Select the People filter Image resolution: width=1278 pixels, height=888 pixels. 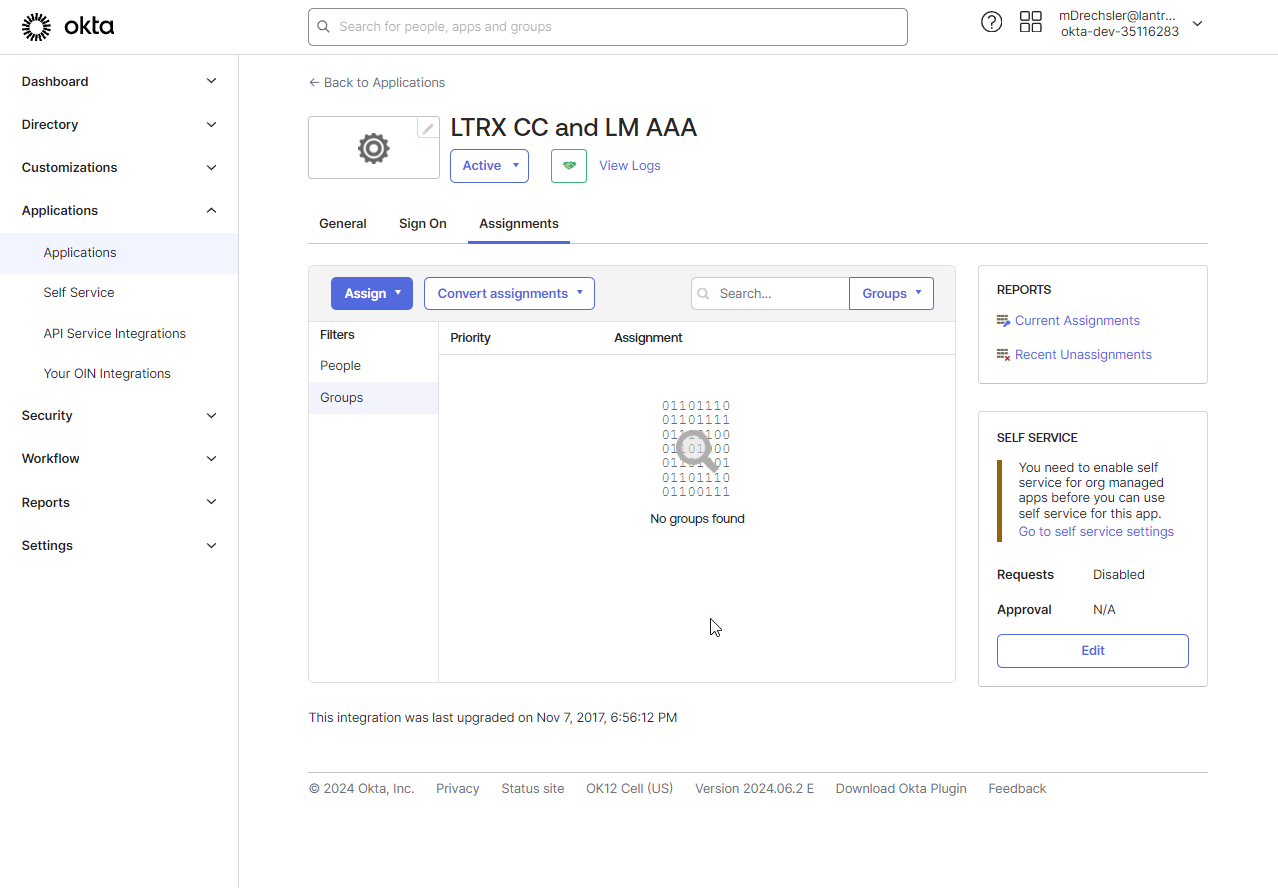(x=341, y=366)
